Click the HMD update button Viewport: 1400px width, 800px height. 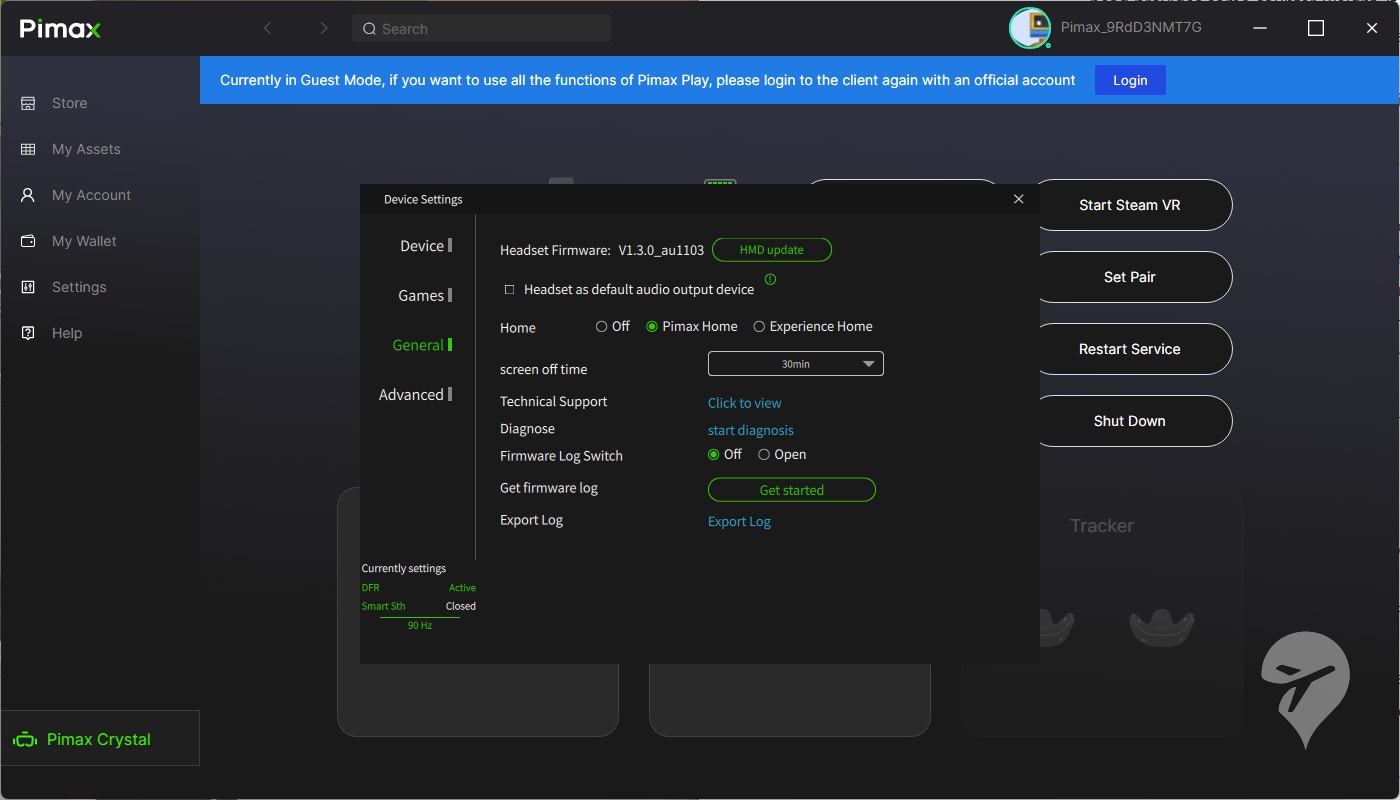click(x=771, y=250)
